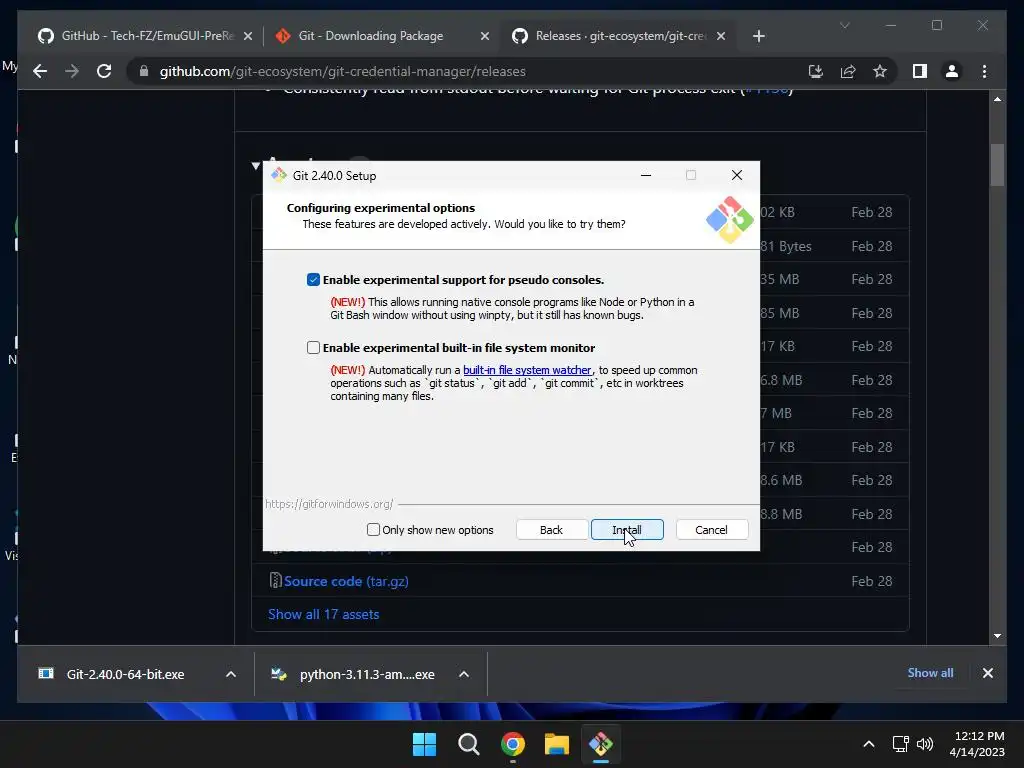Screen dimensions: 1024x768
Task: Click the Install button in Git Setup
Action: point(627,530)
